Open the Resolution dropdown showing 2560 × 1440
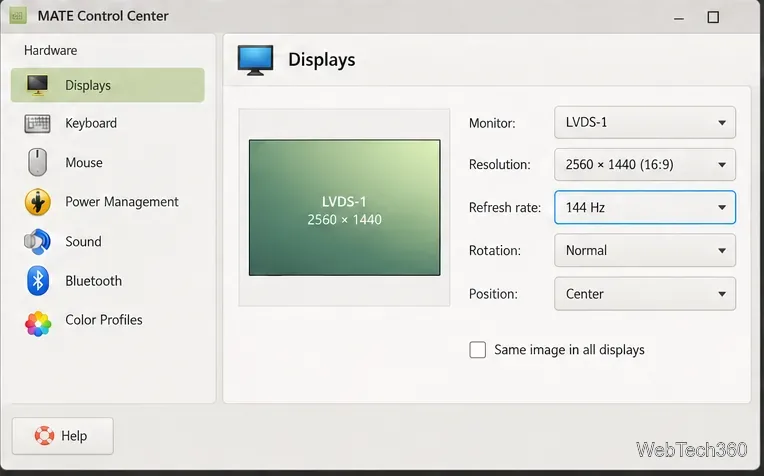This screenshot has width=764, height=476. click(645, 165)
